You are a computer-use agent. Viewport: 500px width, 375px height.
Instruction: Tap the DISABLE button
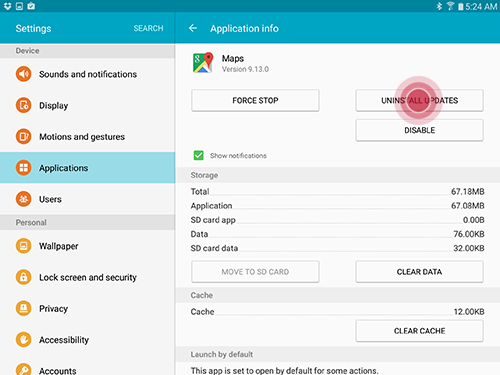(x=419, y=130)
